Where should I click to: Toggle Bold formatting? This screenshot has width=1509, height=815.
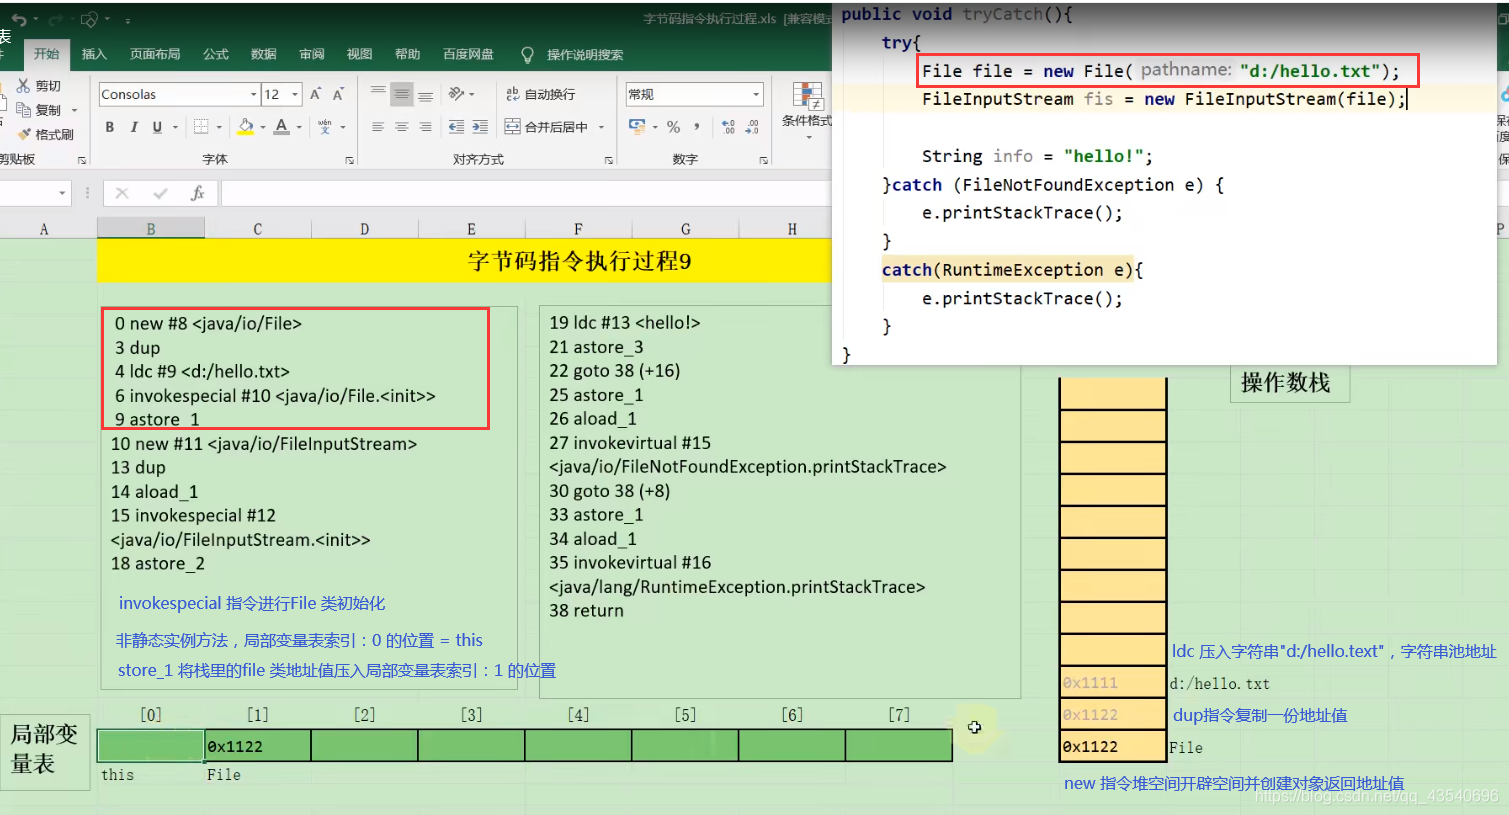point(109,127)
